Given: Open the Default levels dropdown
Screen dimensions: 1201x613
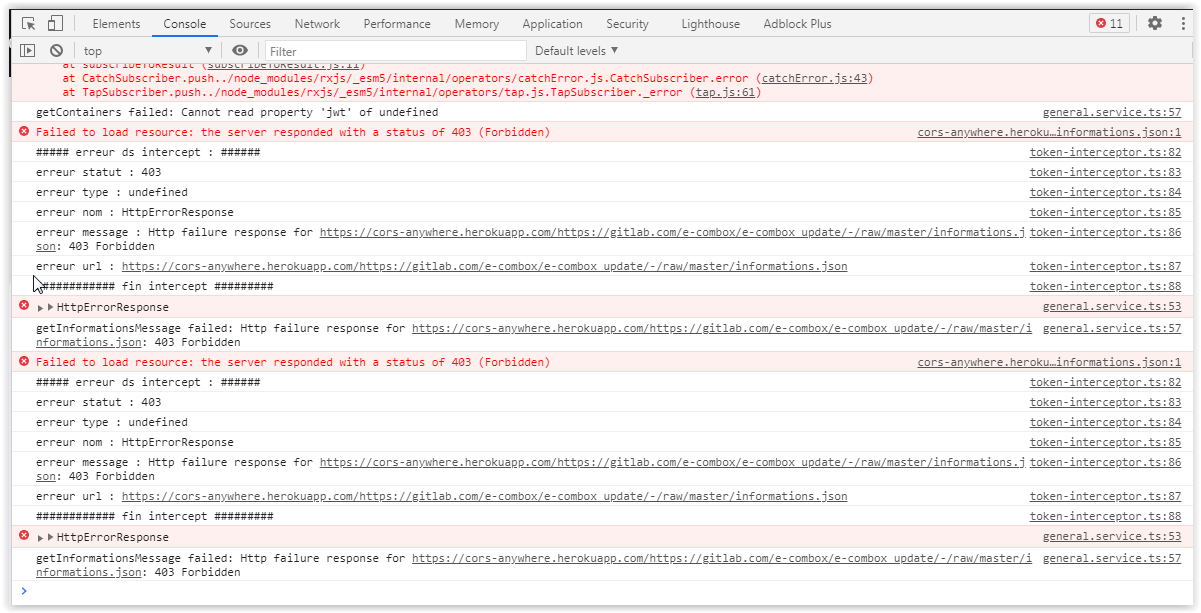Looking at the screenshot, I should pos(576,50).
